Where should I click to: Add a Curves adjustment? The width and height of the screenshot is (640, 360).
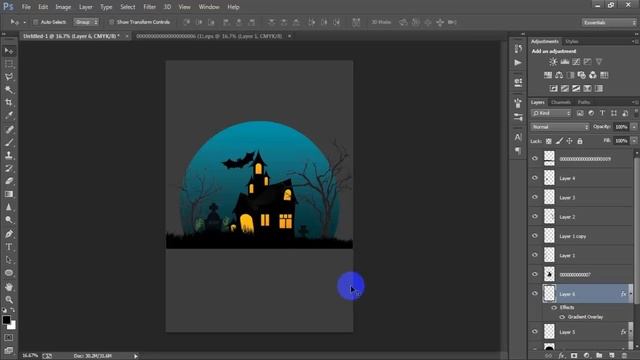576,62
